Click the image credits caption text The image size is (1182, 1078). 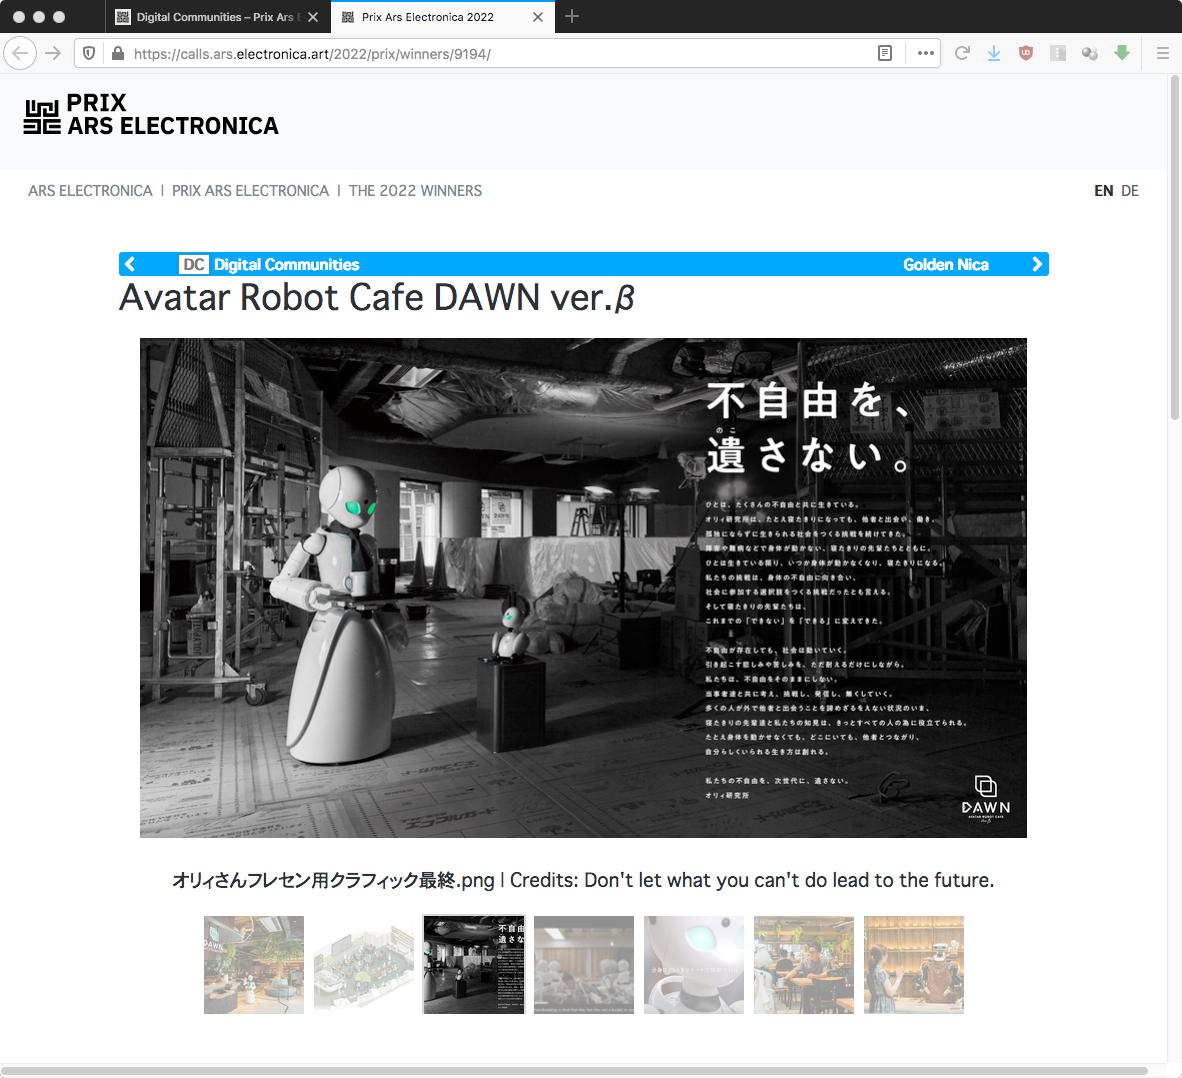click(583, 880)
